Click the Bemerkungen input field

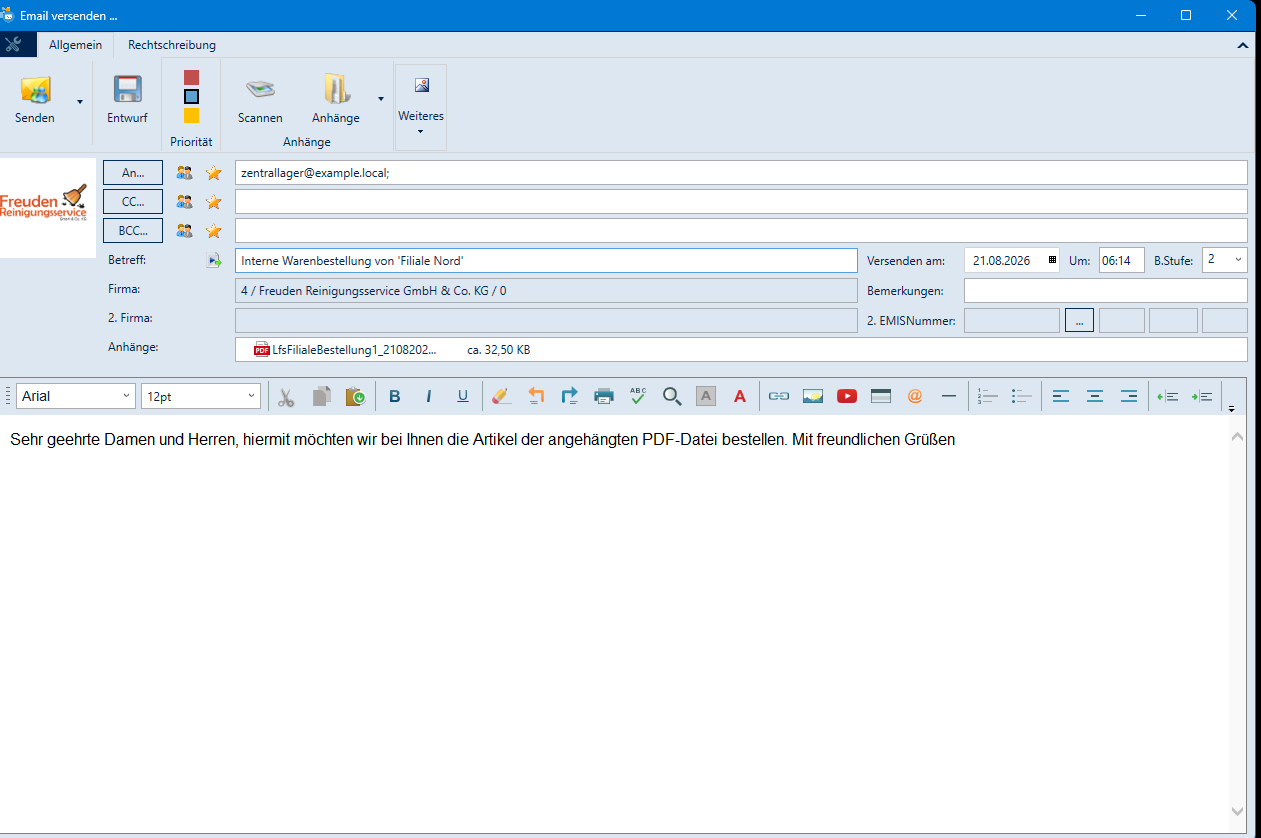tap(1106, 290)
